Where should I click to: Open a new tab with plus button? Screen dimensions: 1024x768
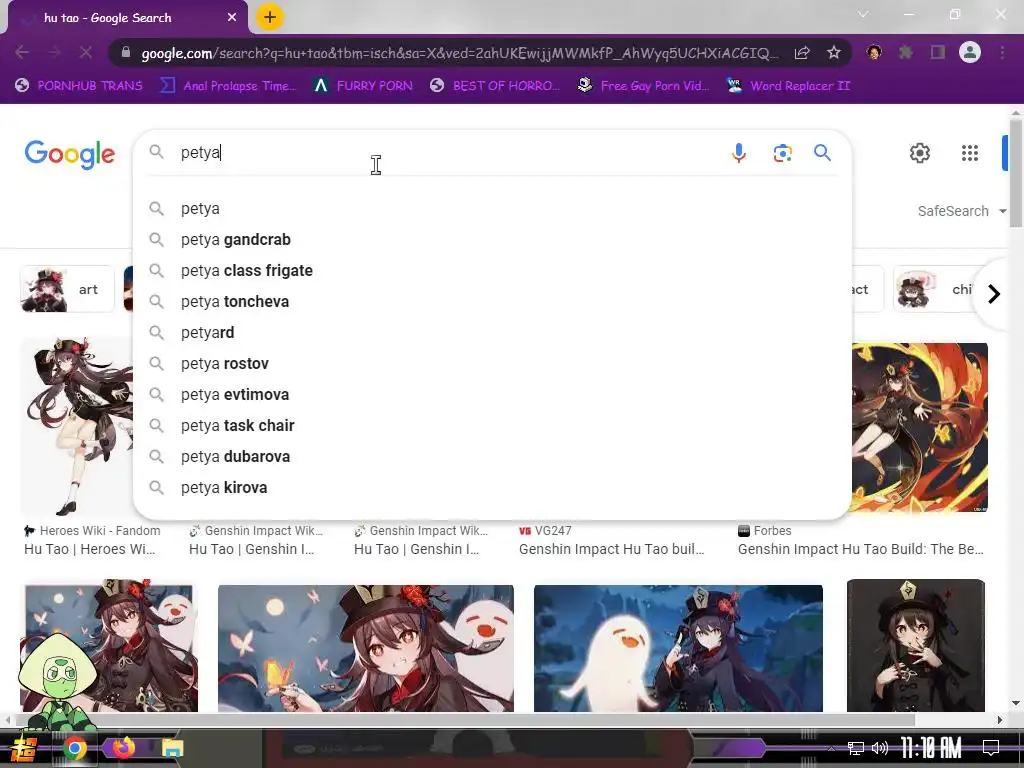click(x=270, y=17)
